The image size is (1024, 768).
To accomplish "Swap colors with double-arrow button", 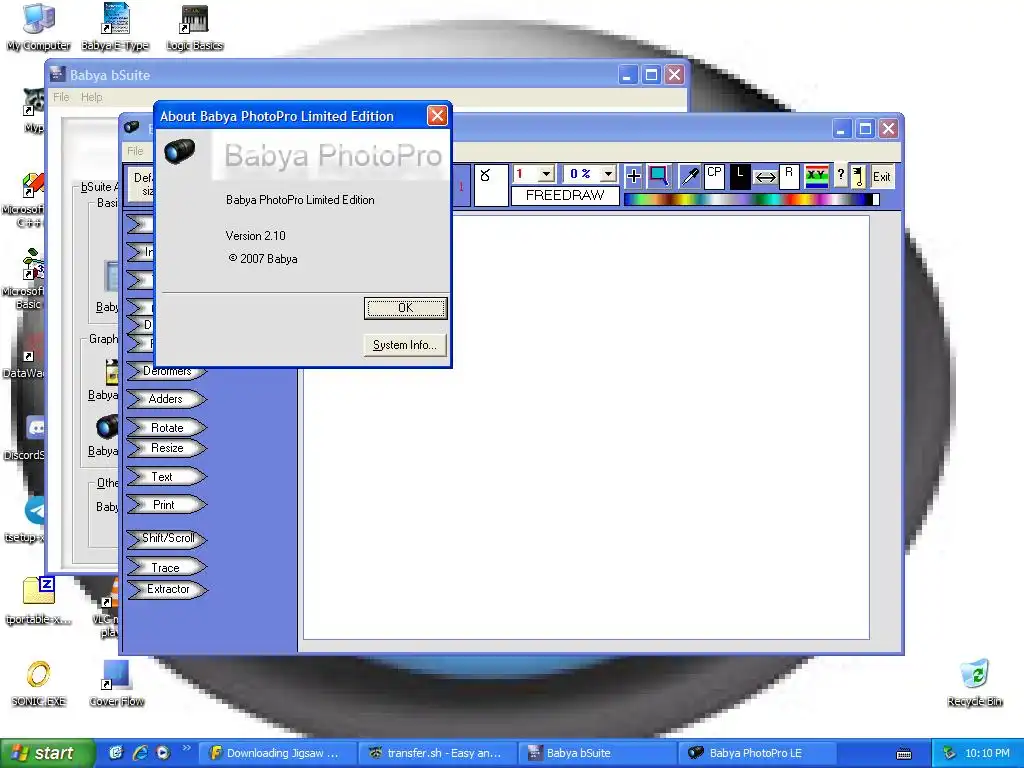I will (765, 177).
